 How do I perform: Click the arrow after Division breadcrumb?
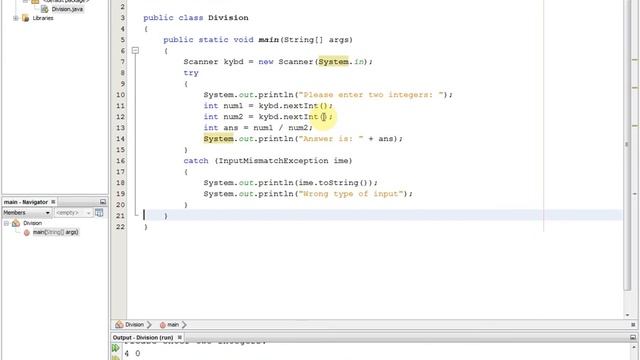coord(149,324)
